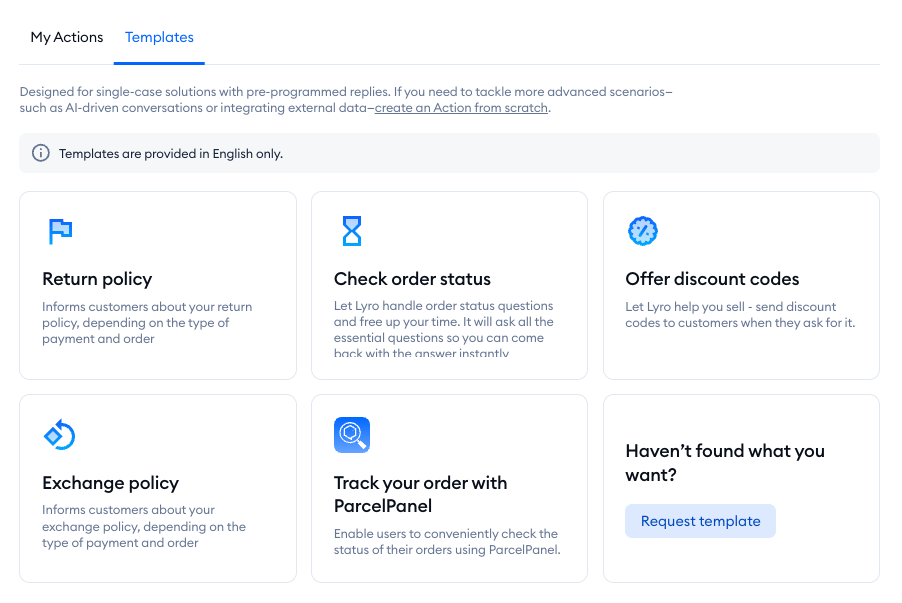Switch to the My Actions tab
This screenshot has height=603, width=902.
tap(67, 37)
